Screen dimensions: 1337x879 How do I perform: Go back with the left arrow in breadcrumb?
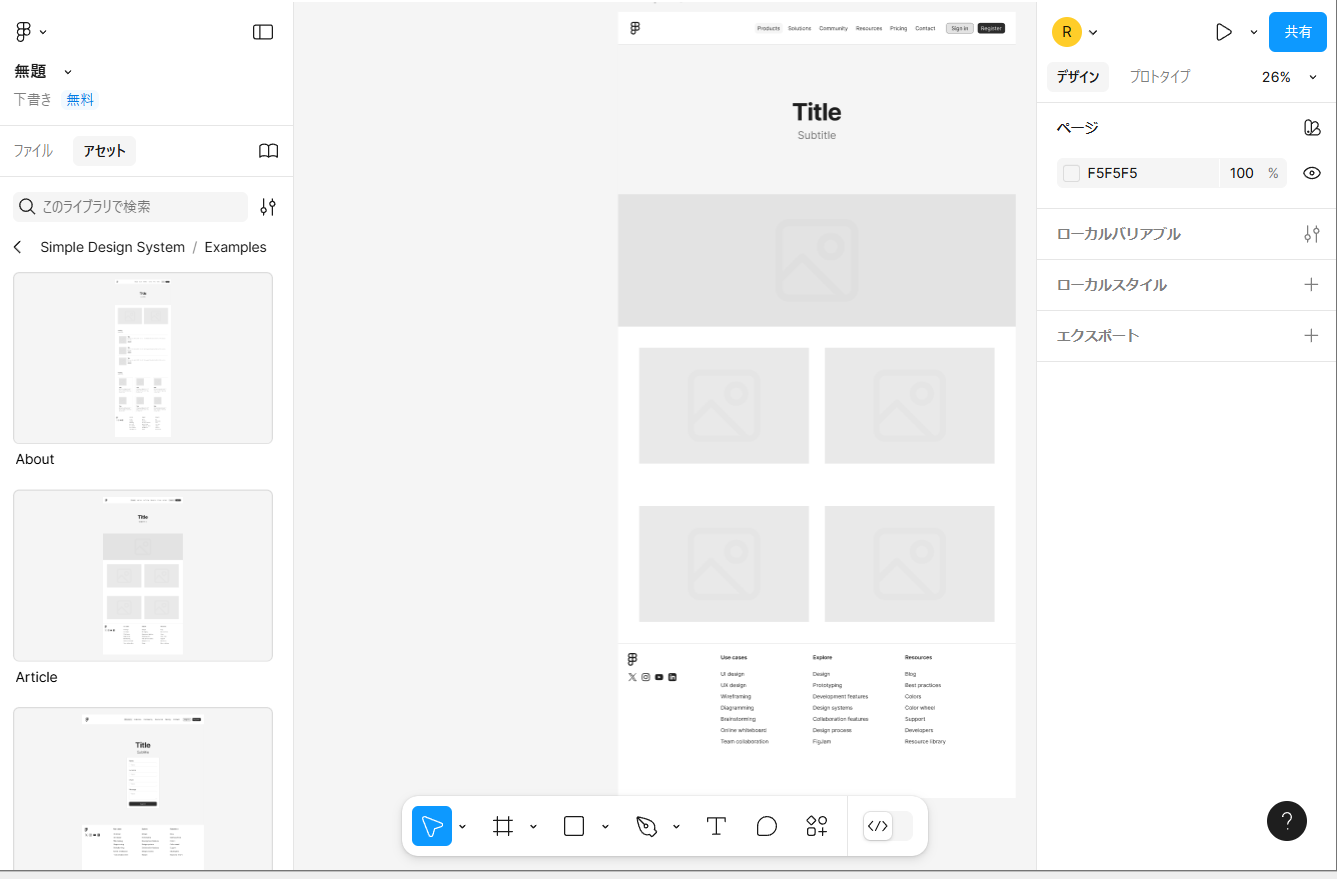pos(18,247)
